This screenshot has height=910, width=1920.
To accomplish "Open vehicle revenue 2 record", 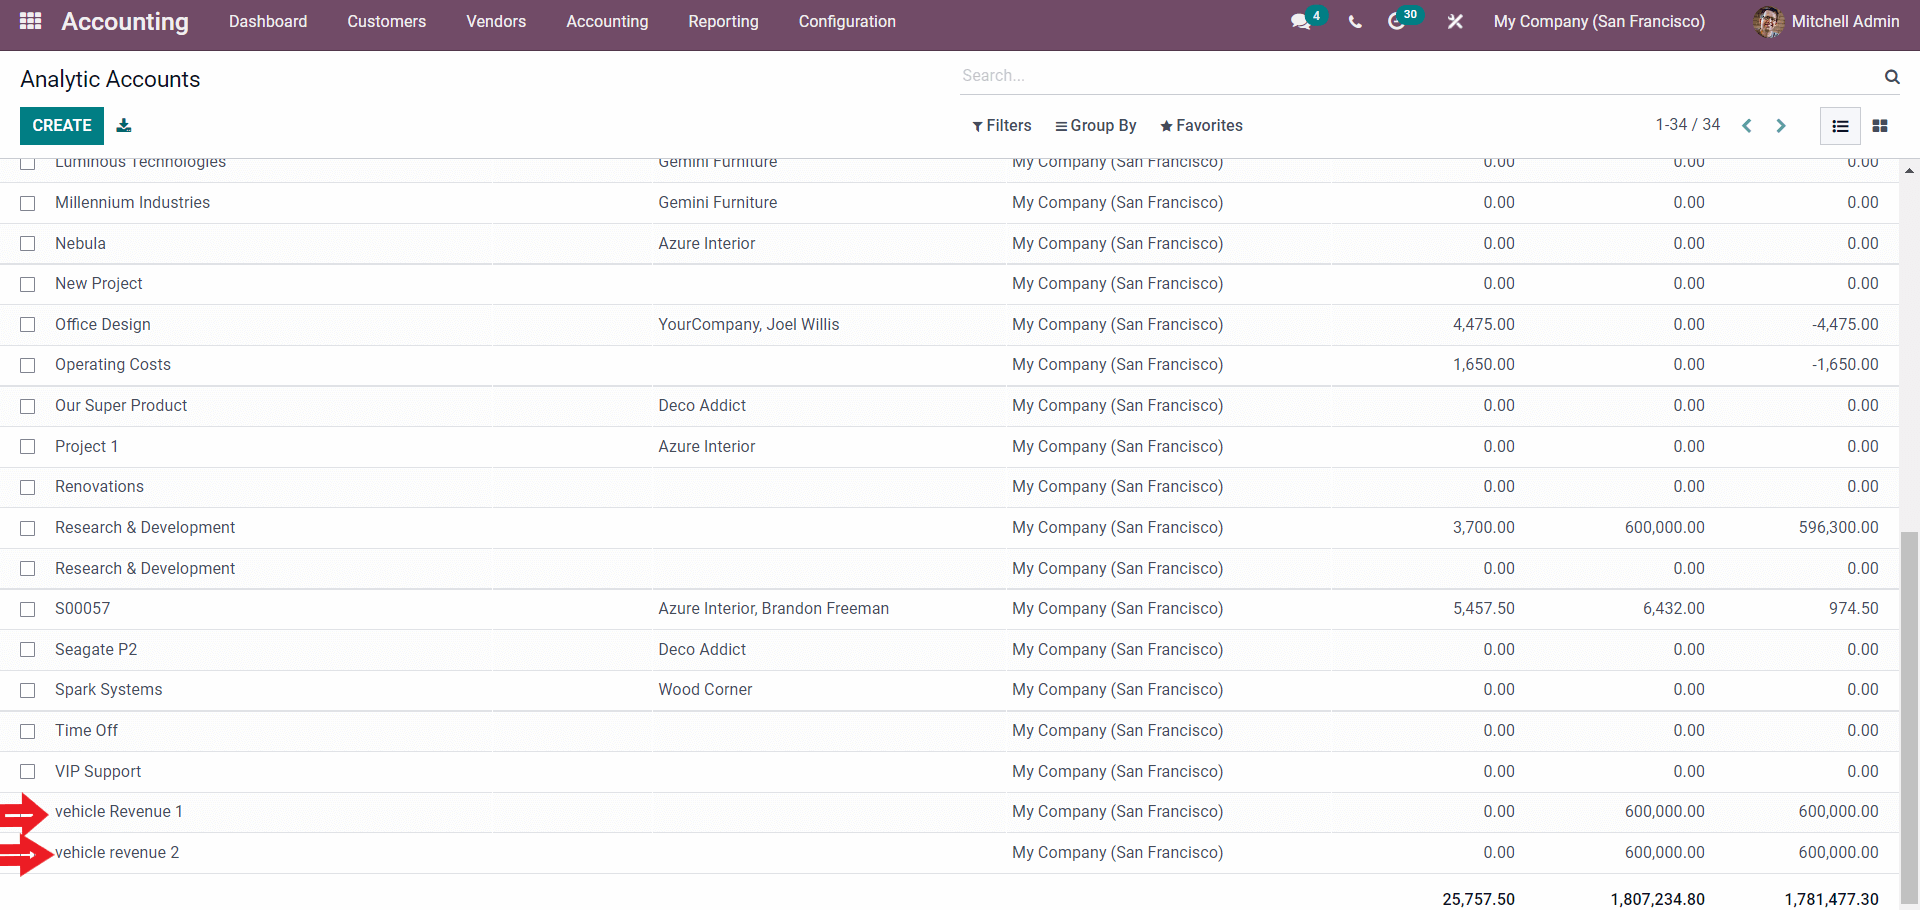I will pos(117,853).
